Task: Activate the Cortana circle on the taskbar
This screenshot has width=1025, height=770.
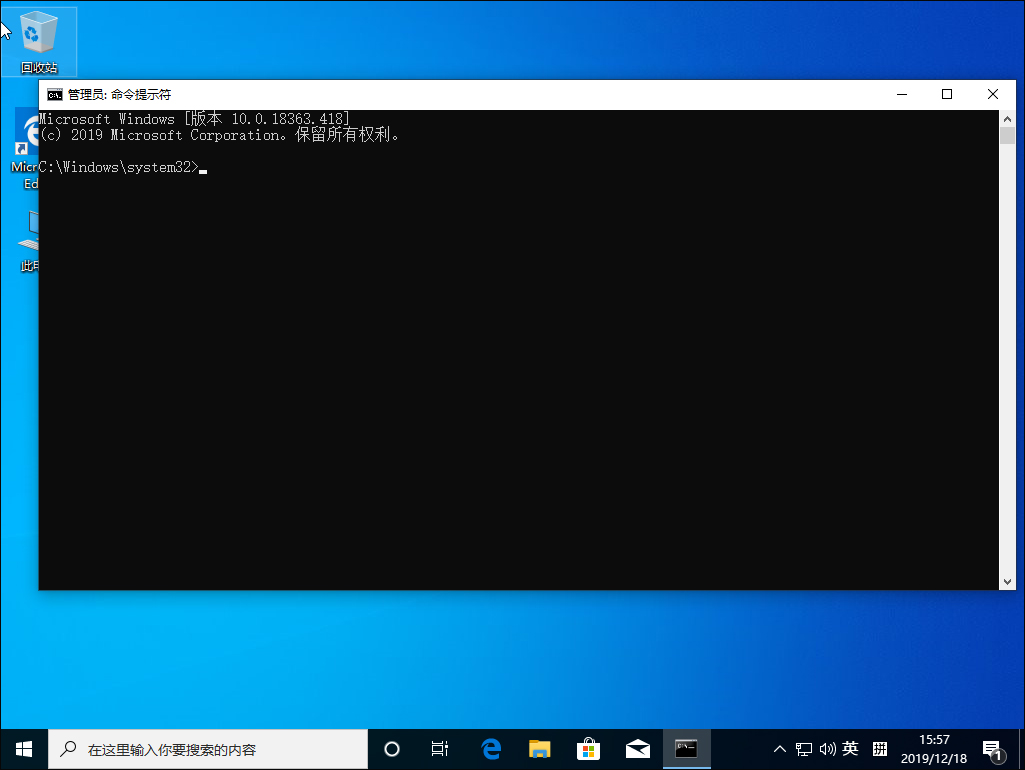Action: coord(391,748)
